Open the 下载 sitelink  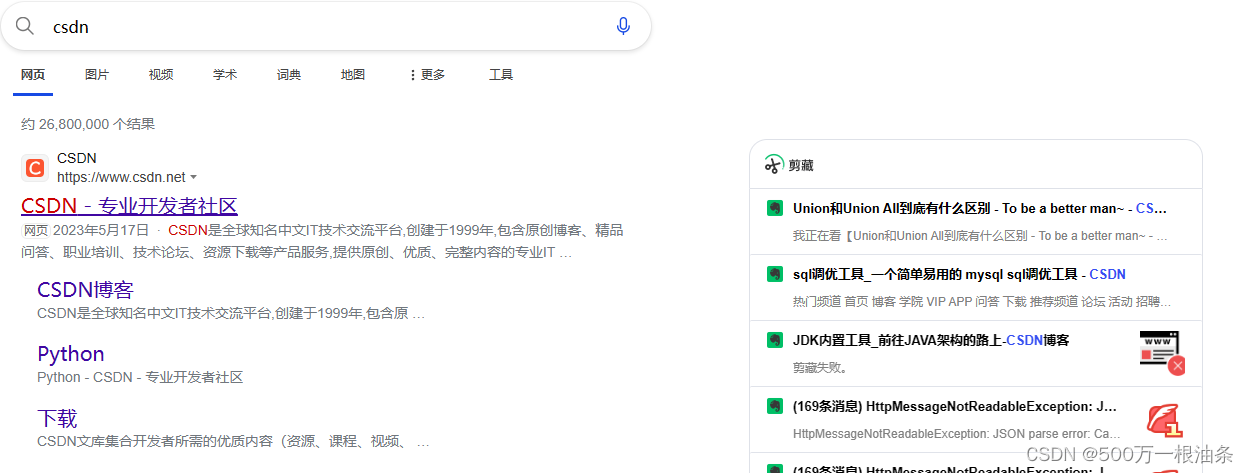[x=57, y=418]
